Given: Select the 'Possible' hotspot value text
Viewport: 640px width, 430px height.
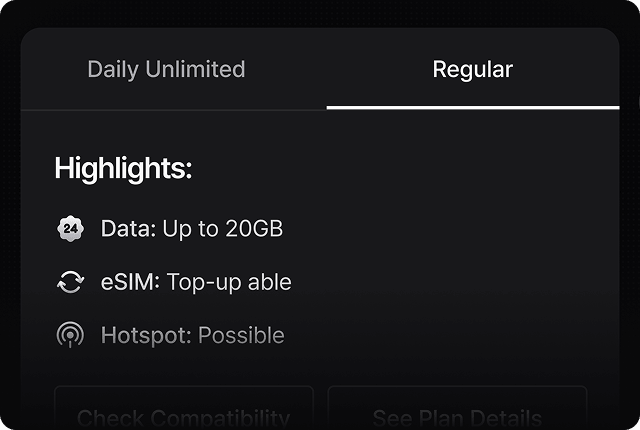Looking at the screenshot, I should (x=241, y=335).
